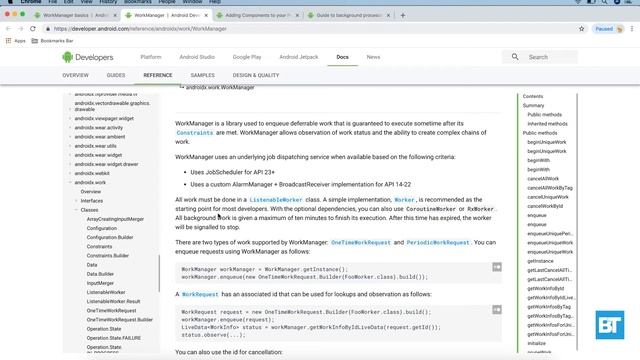This screenshot has height=360, width=640.
Task: Close the active WorkManager tab
Action: pos(206,15)
